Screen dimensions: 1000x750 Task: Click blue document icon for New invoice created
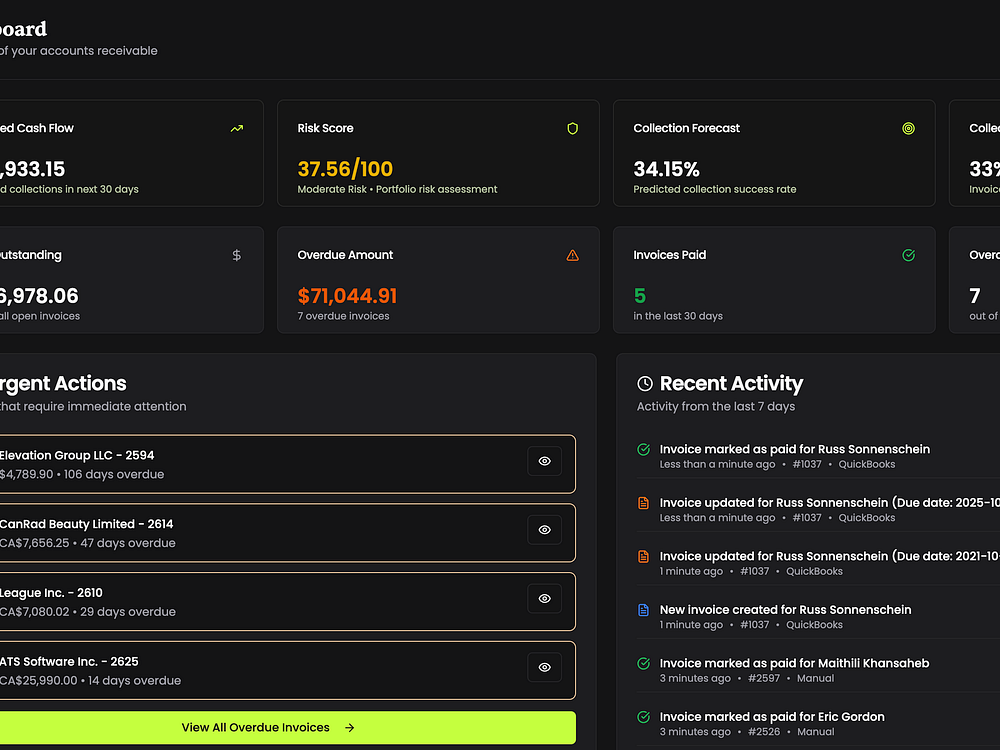(x=644, y=610)
